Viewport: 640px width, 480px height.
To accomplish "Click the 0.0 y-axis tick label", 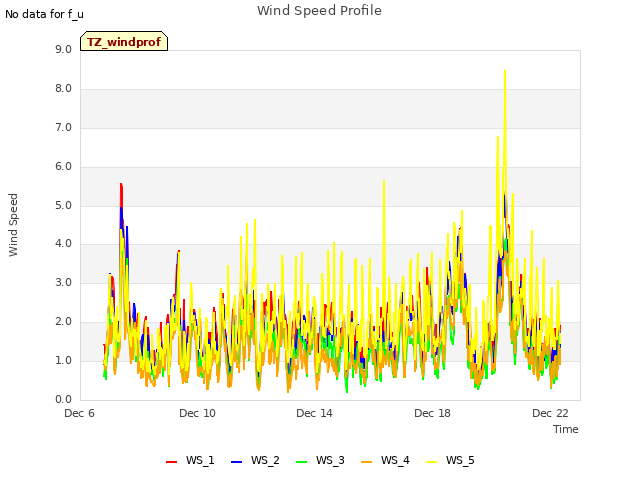I will pos(63,400).
